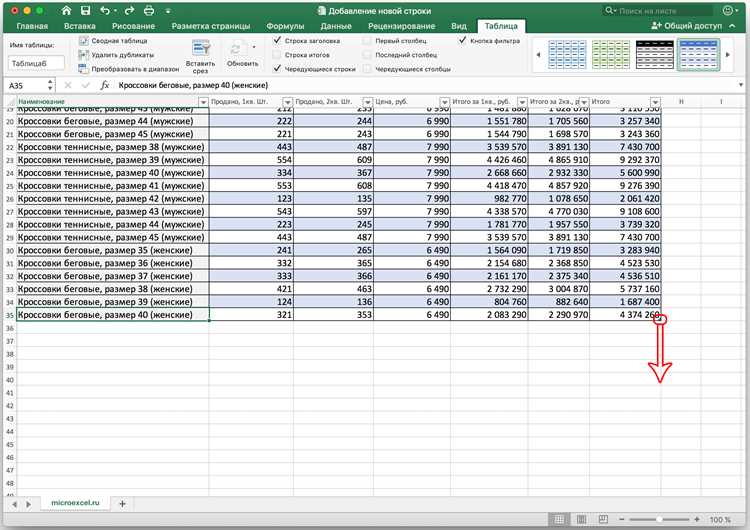Click Вставить срез slicer icon
This screenshot has width=750, height=530.
point(201,48)
